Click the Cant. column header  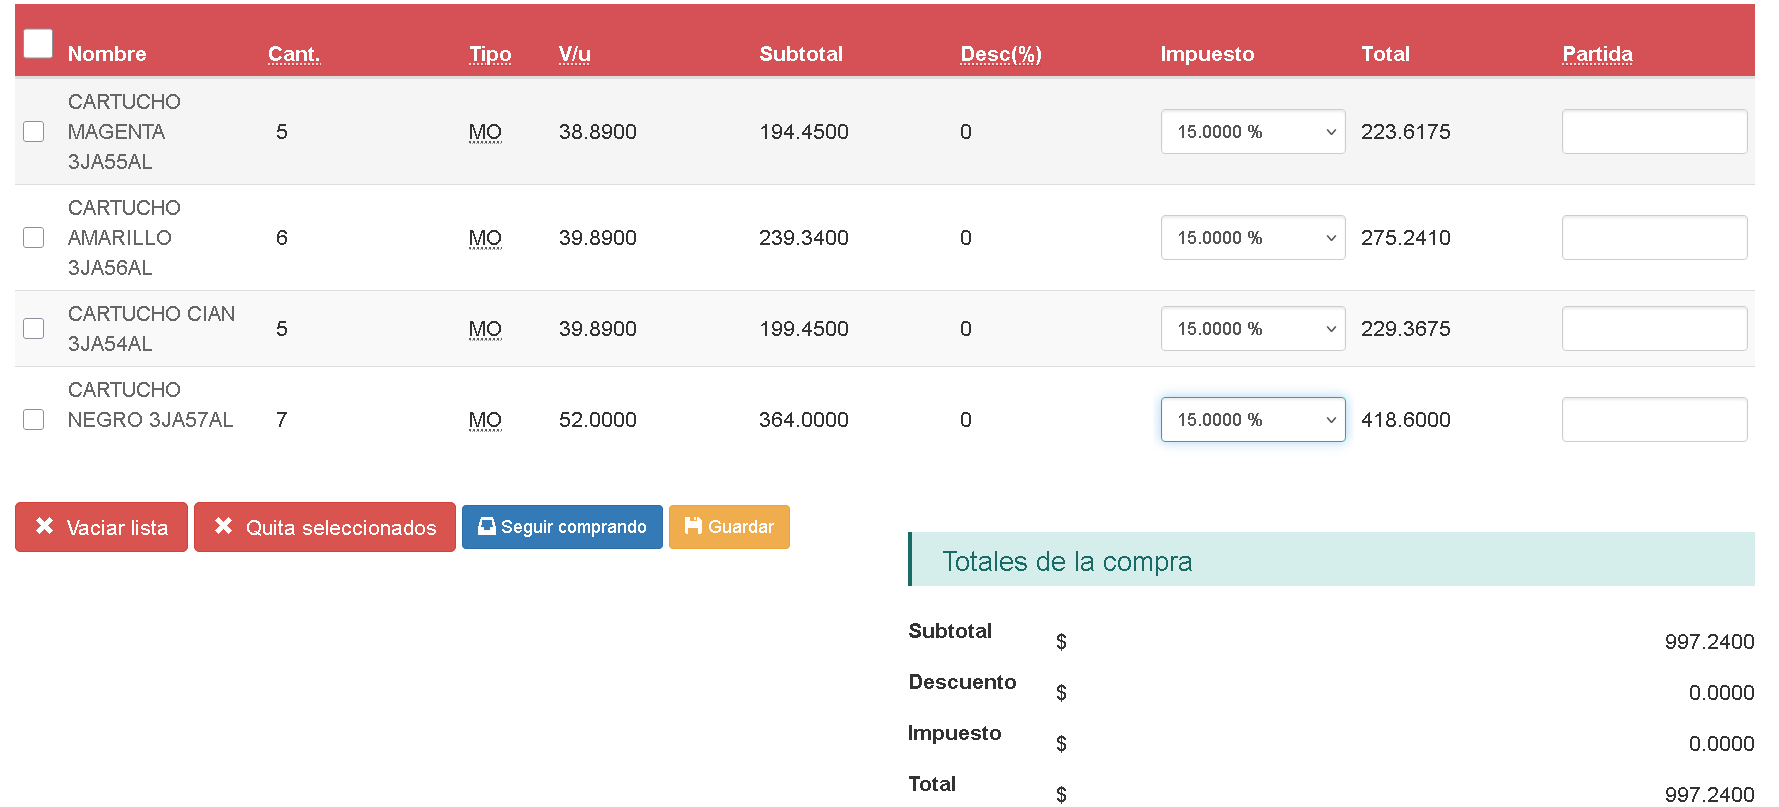pos(293,54)
